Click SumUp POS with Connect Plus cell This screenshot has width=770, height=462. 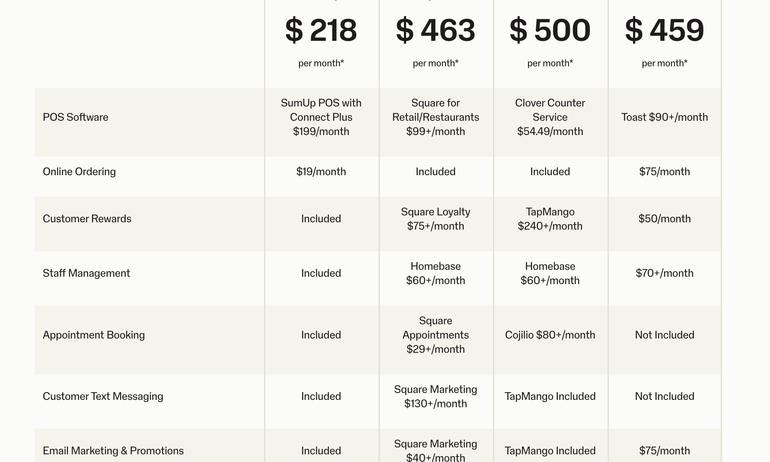(321, 117)
